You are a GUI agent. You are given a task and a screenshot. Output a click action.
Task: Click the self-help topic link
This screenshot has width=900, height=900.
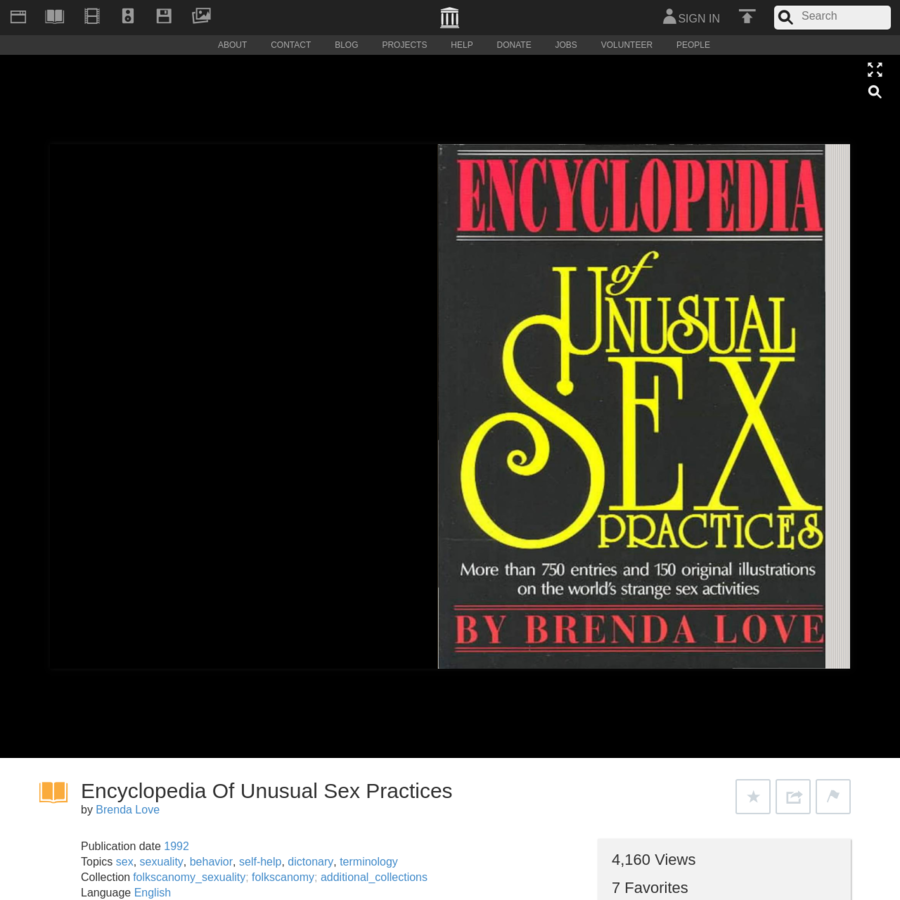[260, 862]
